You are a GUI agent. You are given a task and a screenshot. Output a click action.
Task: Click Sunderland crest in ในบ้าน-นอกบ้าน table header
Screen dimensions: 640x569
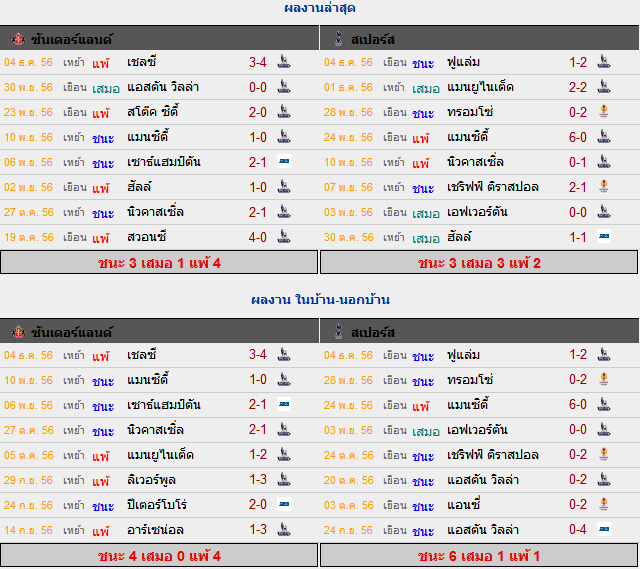tap(18, 332)
